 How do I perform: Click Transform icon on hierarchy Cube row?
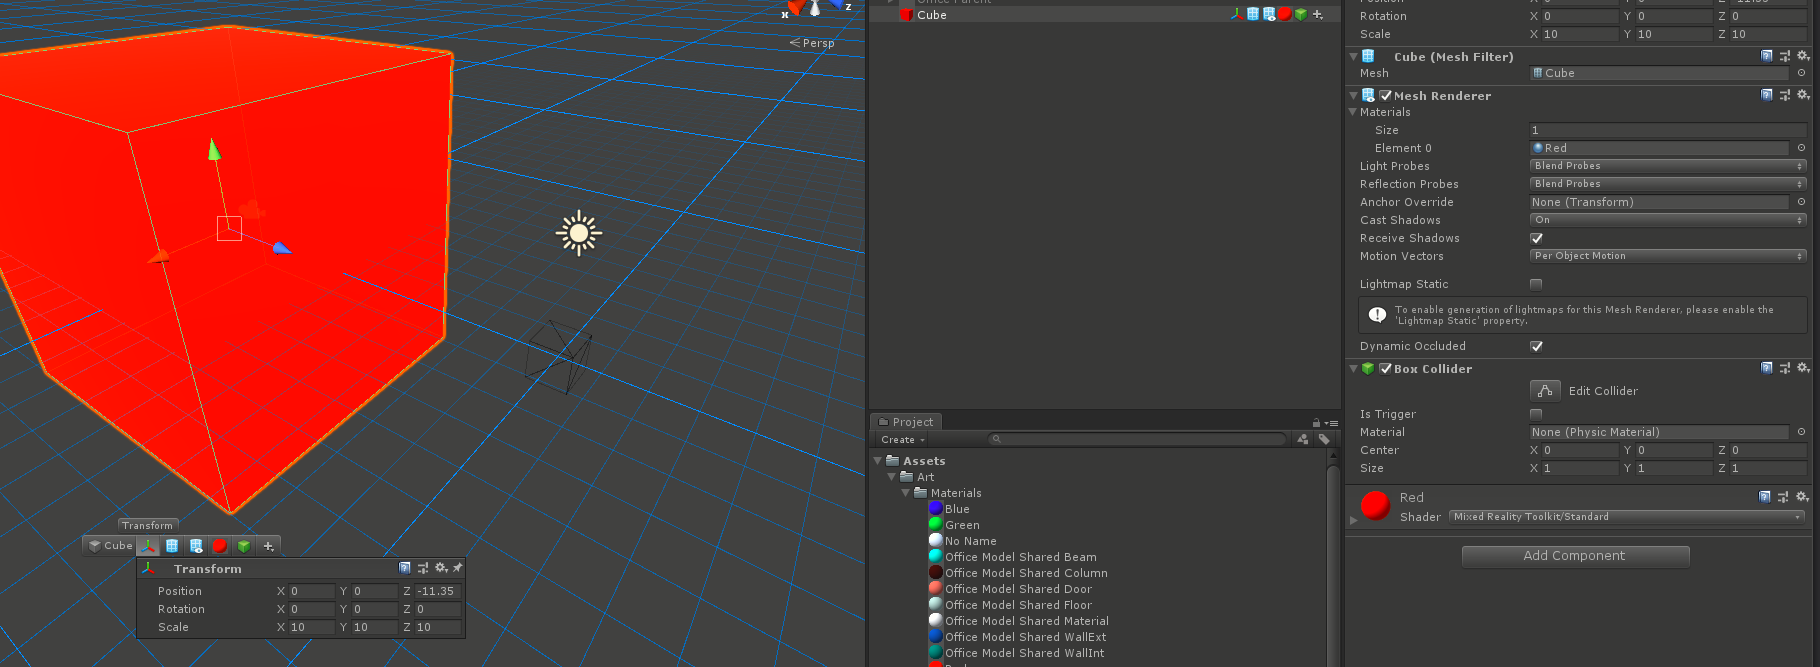coord(1237,14)
